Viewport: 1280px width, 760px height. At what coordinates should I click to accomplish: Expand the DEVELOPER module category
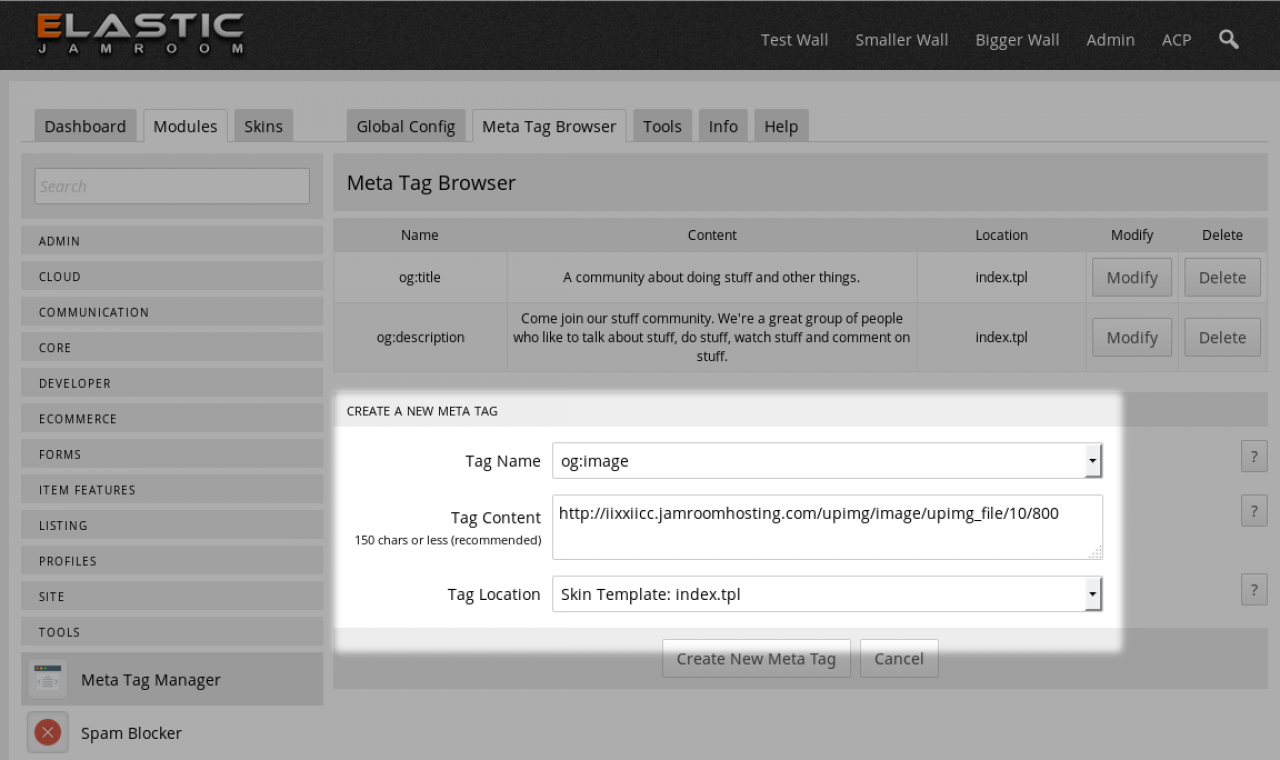pos(172,383)
